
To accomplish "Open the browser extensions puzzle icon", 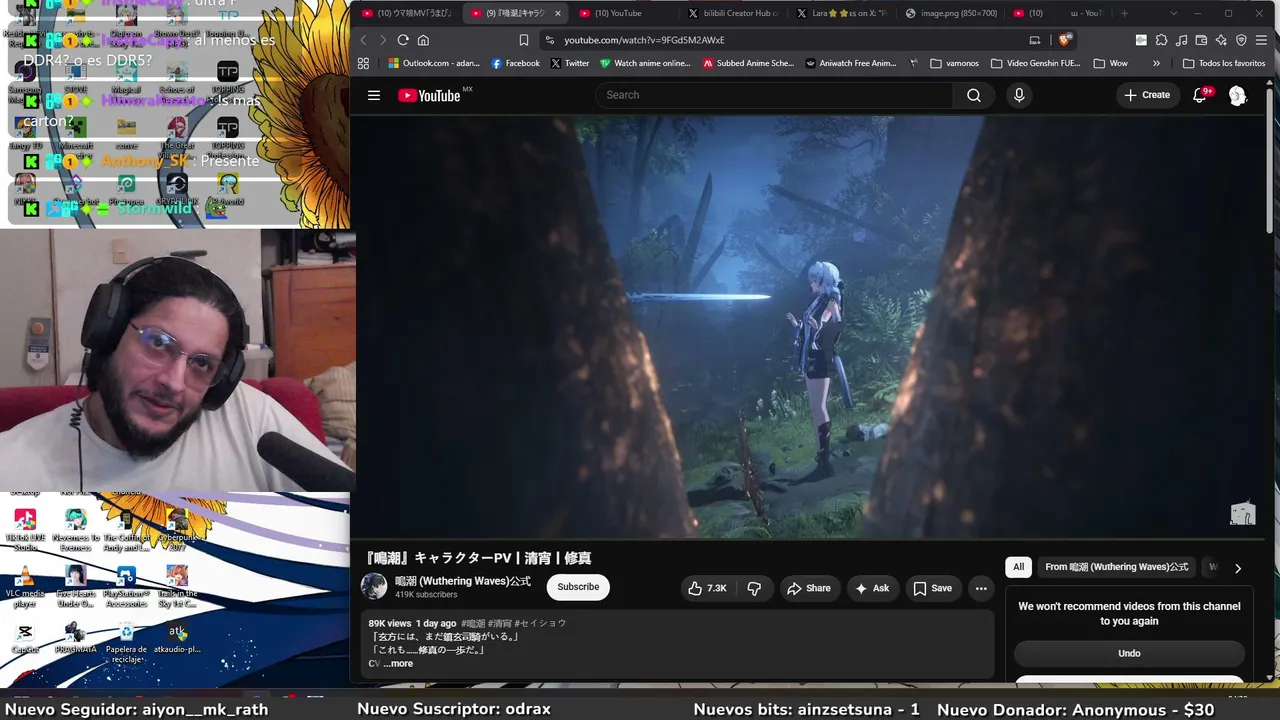I will pyautogui.click(x=1161, y=40).
